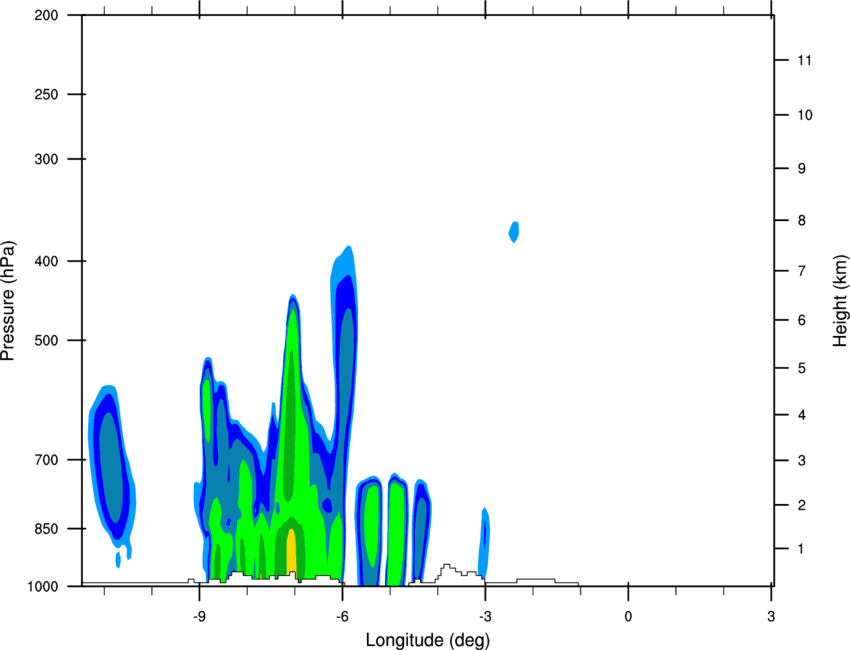Select the 200 pressure tick label
Image resolution: width=850 pixels, height=650 pixels.
click(x=46, y=15)
